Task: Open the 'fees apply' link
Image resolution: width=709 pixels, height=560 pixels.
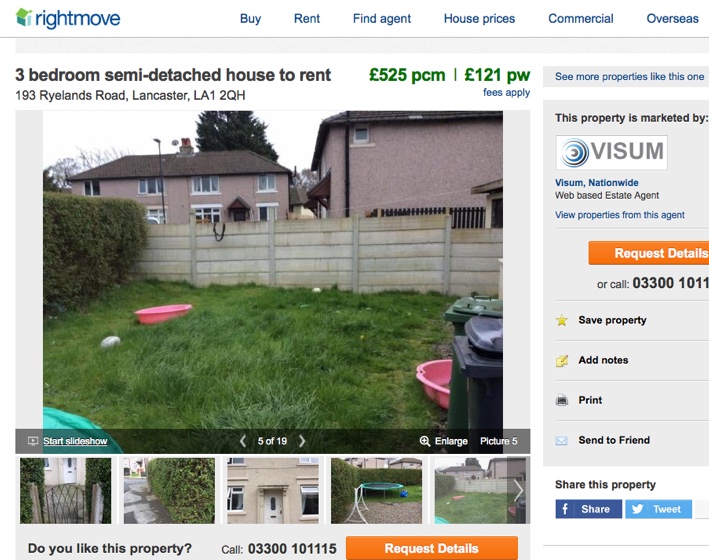Action: pyautogui.click(x=506, y=92)
